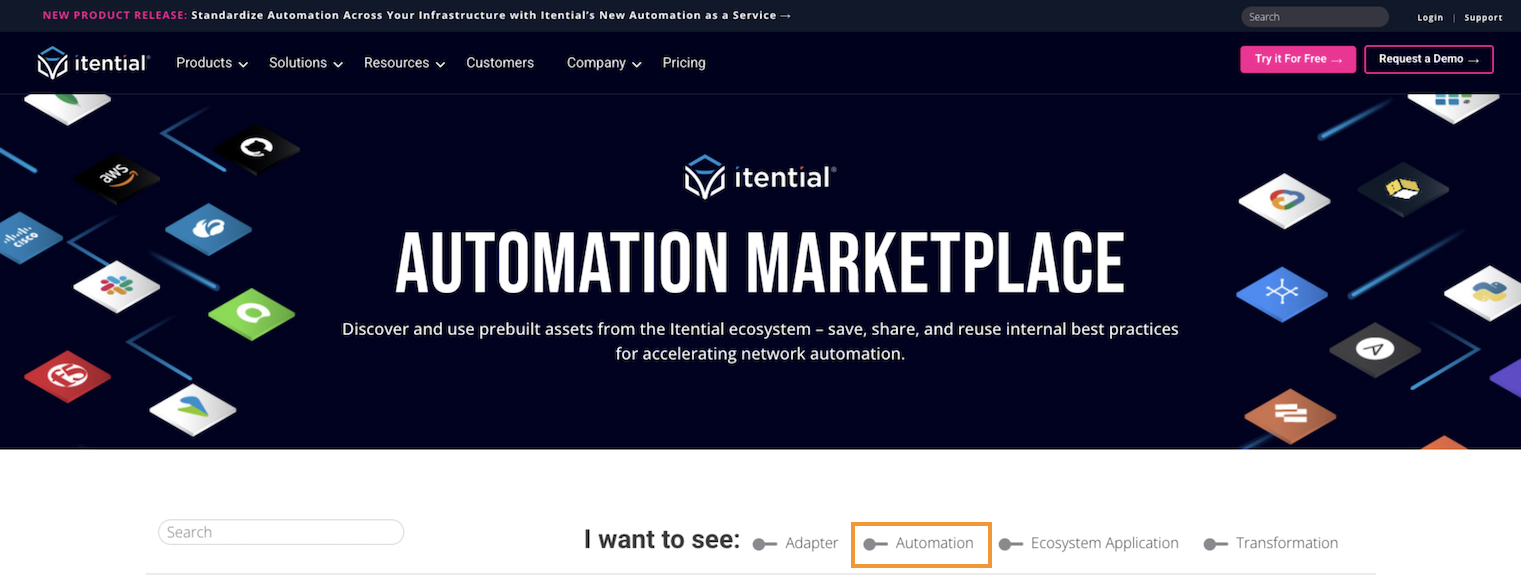Click the Slack tile icon
The width and height of the screenshot is (1521, 576).
point(117,286)
